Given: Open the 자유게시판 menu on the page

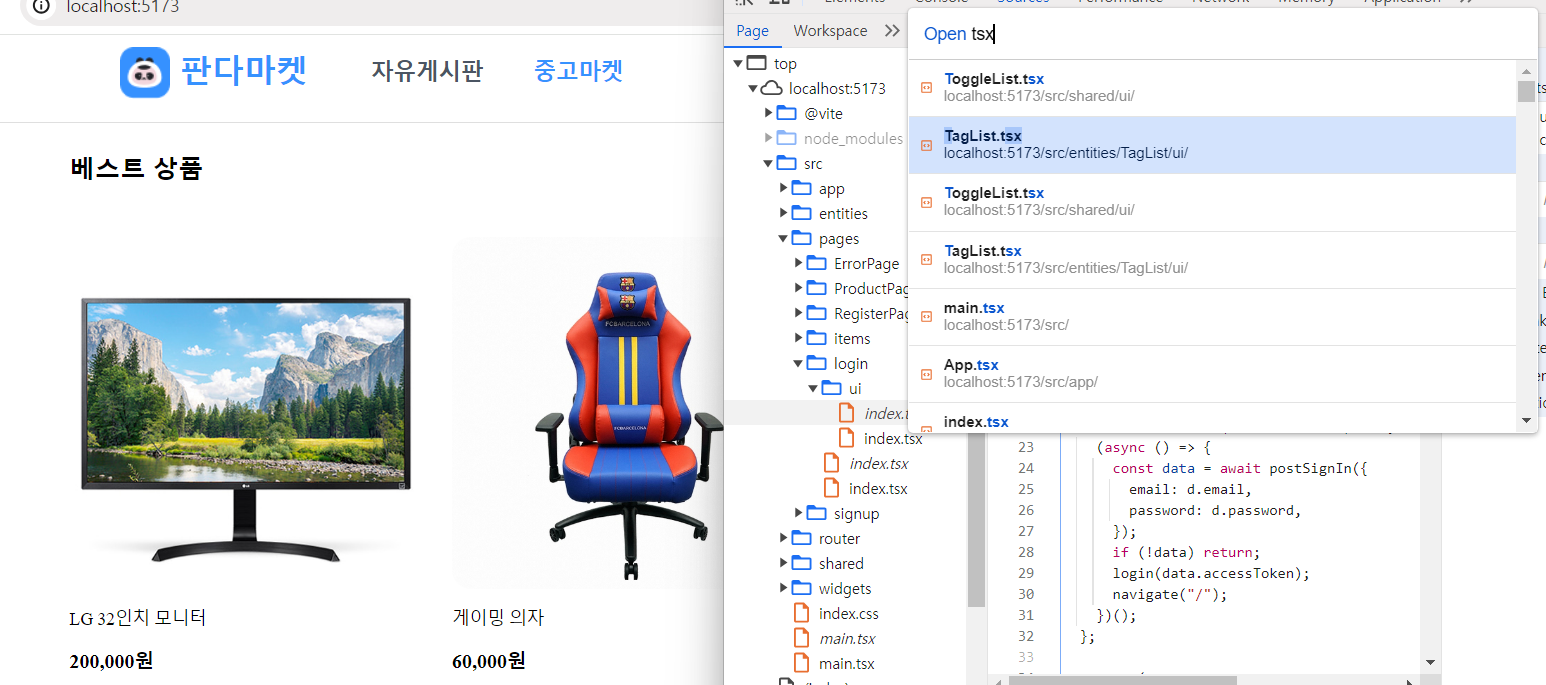Looking at the screenshot, I should click(x=427, y=71).
